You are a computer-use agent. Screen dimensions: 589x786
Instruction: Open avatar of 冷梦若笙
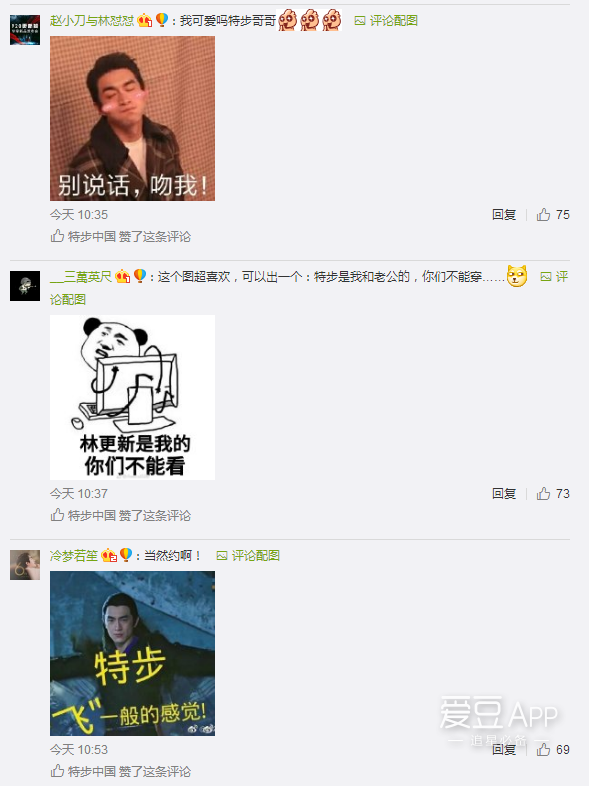point(25,565)
